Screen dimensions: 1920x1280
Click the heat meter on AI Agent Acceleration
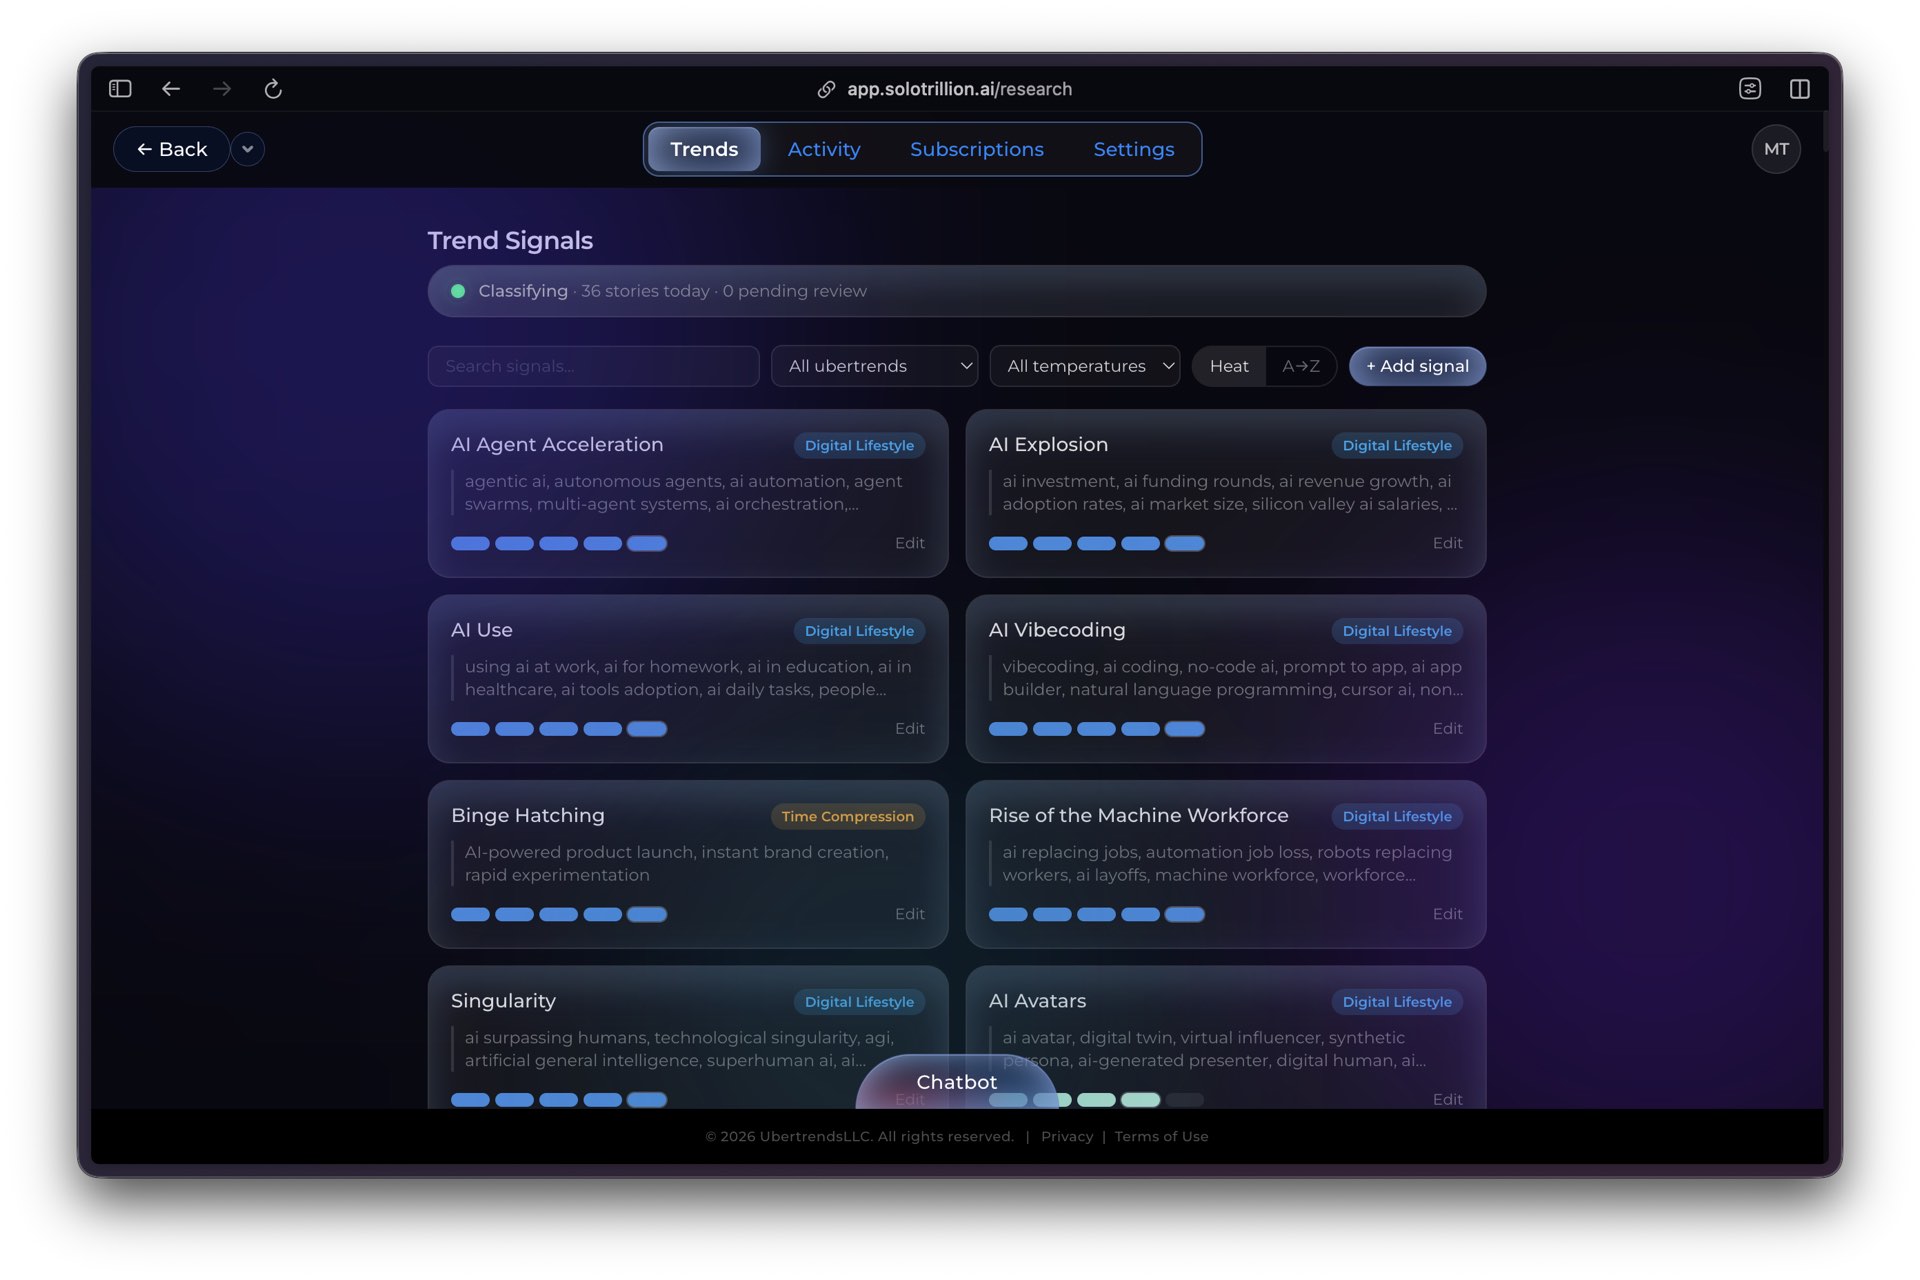(x=559, y=543)
